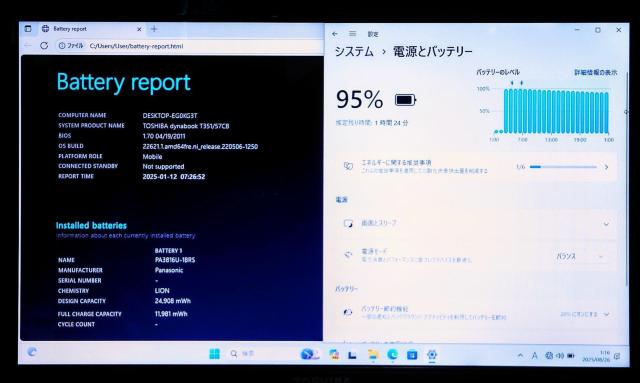
Task: Select the Battery report tab
Action: point(92,29)
